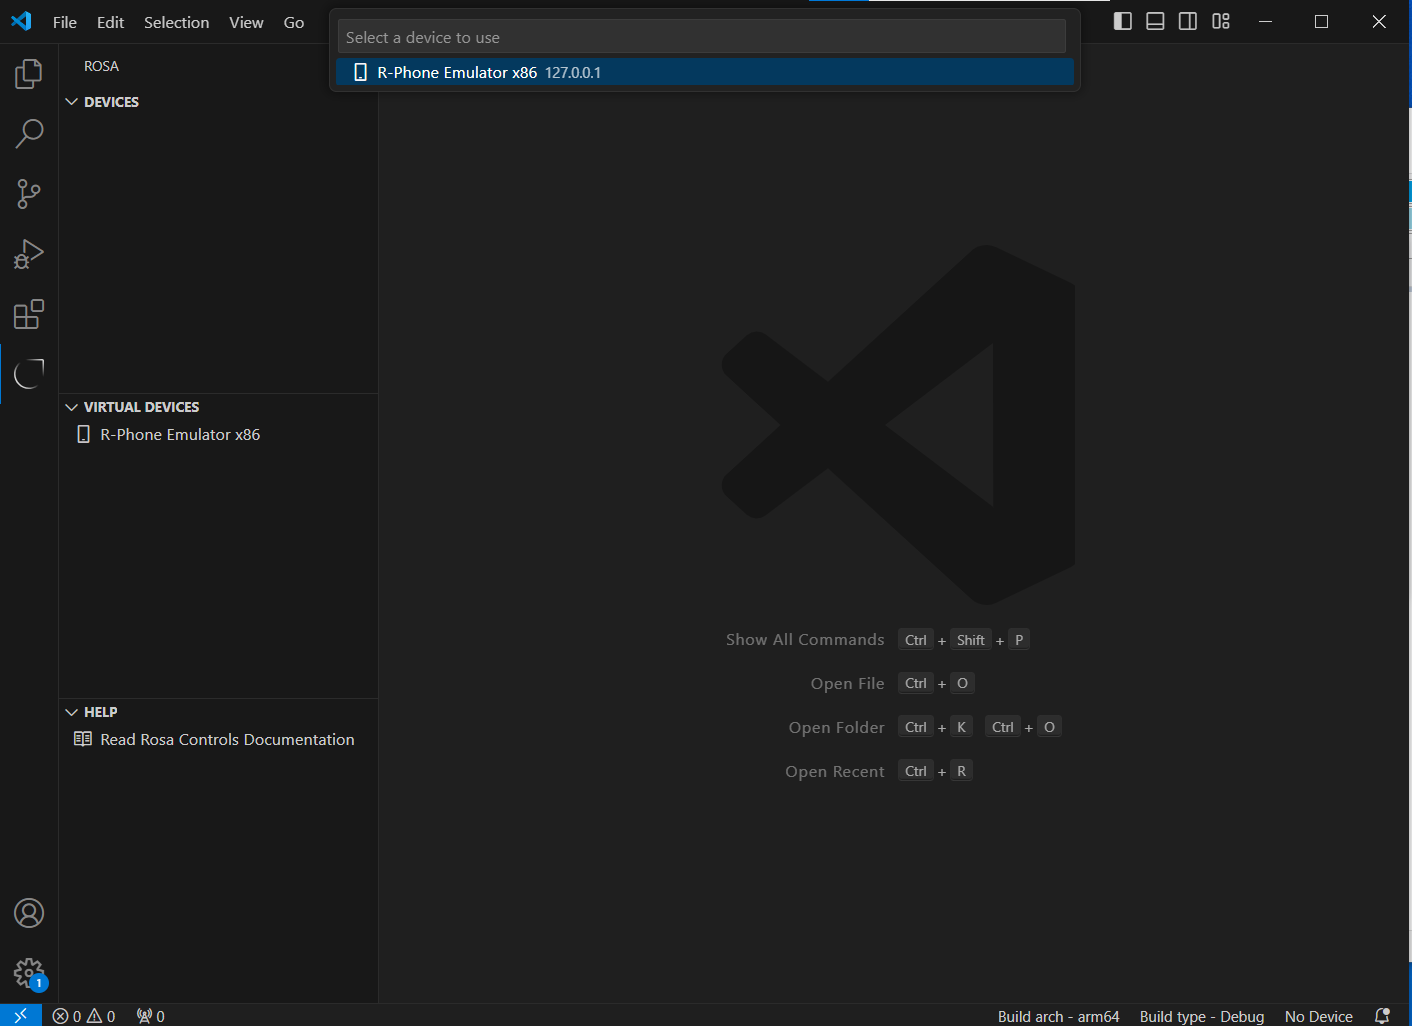
Task: Toggle the primary side bar visibility
Action: tap(1123, 21)
